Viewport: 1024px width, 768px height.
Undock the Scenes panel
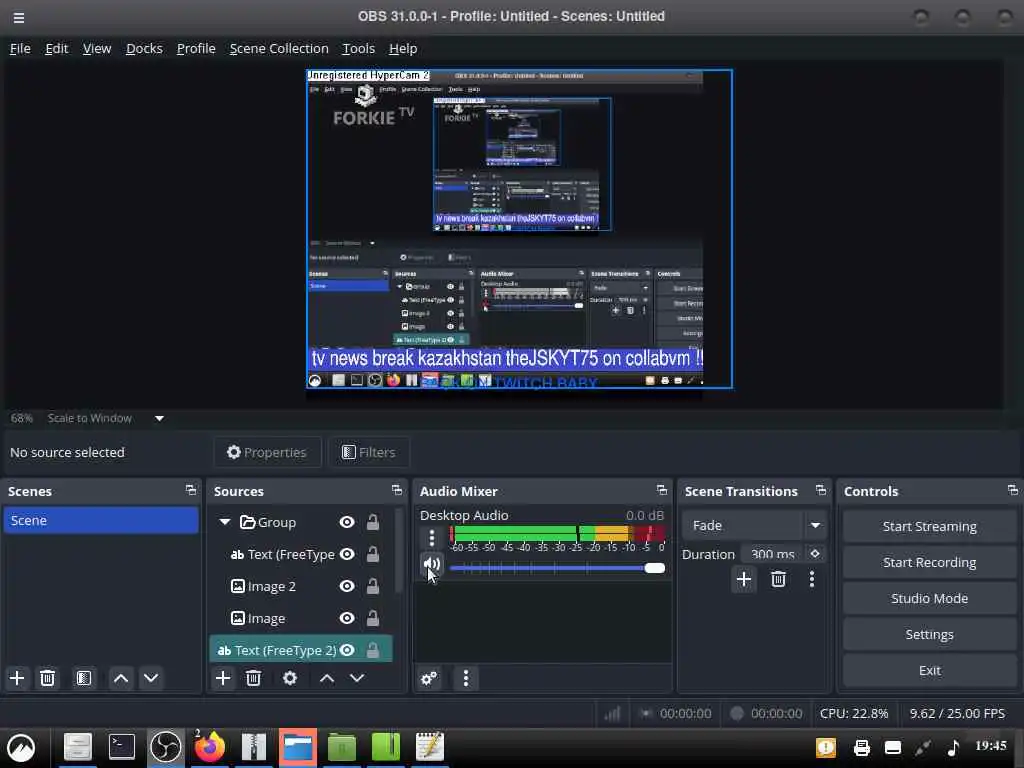coord(191,490)
